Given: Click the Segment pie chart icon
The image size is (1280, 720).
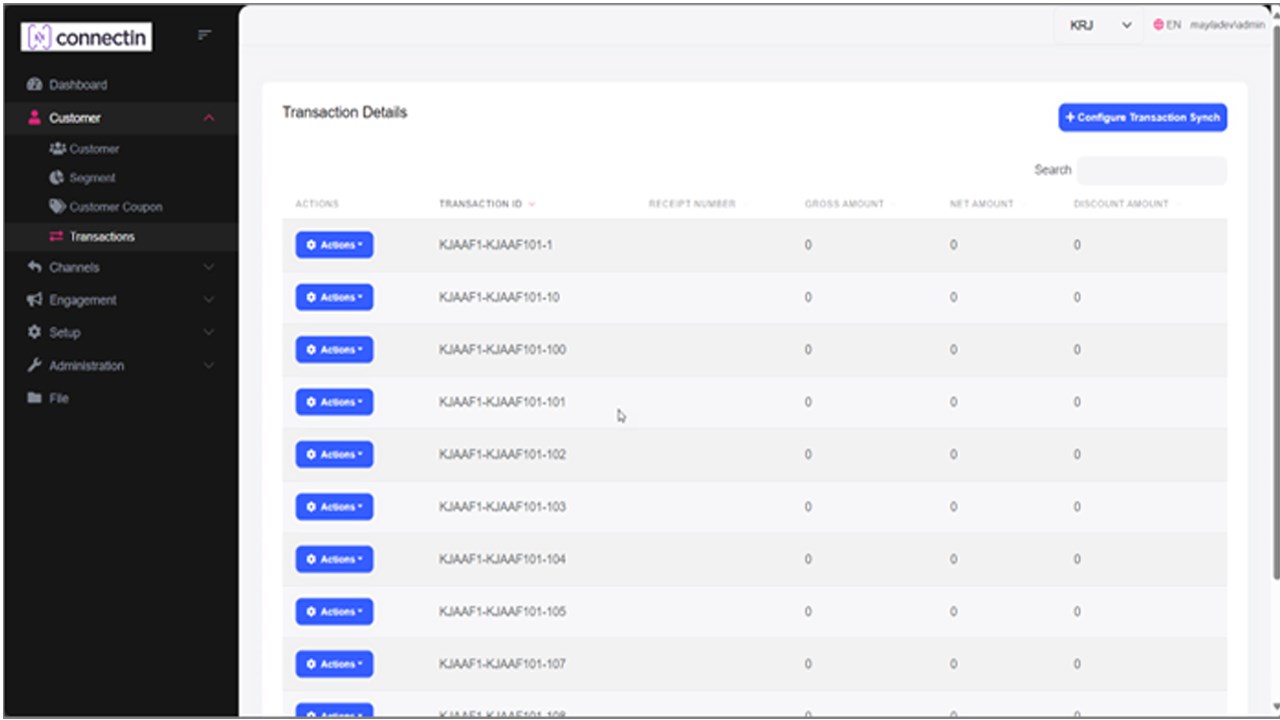Looking at the screenshot, I should (x=57, y=178).
